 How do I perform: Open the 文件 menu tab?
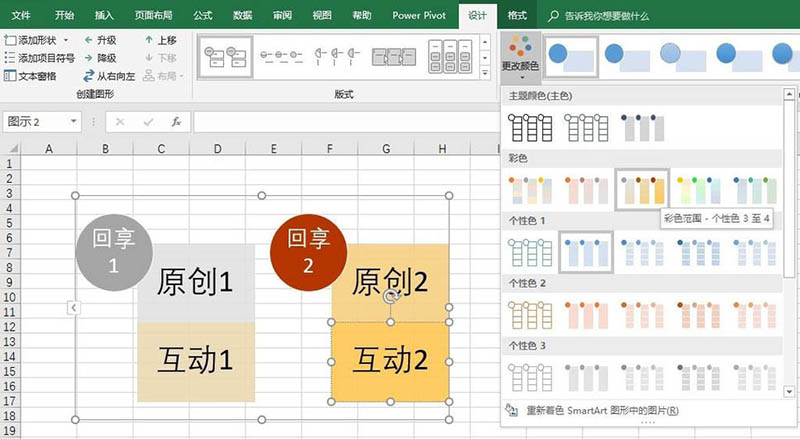(x=21, y=15)
